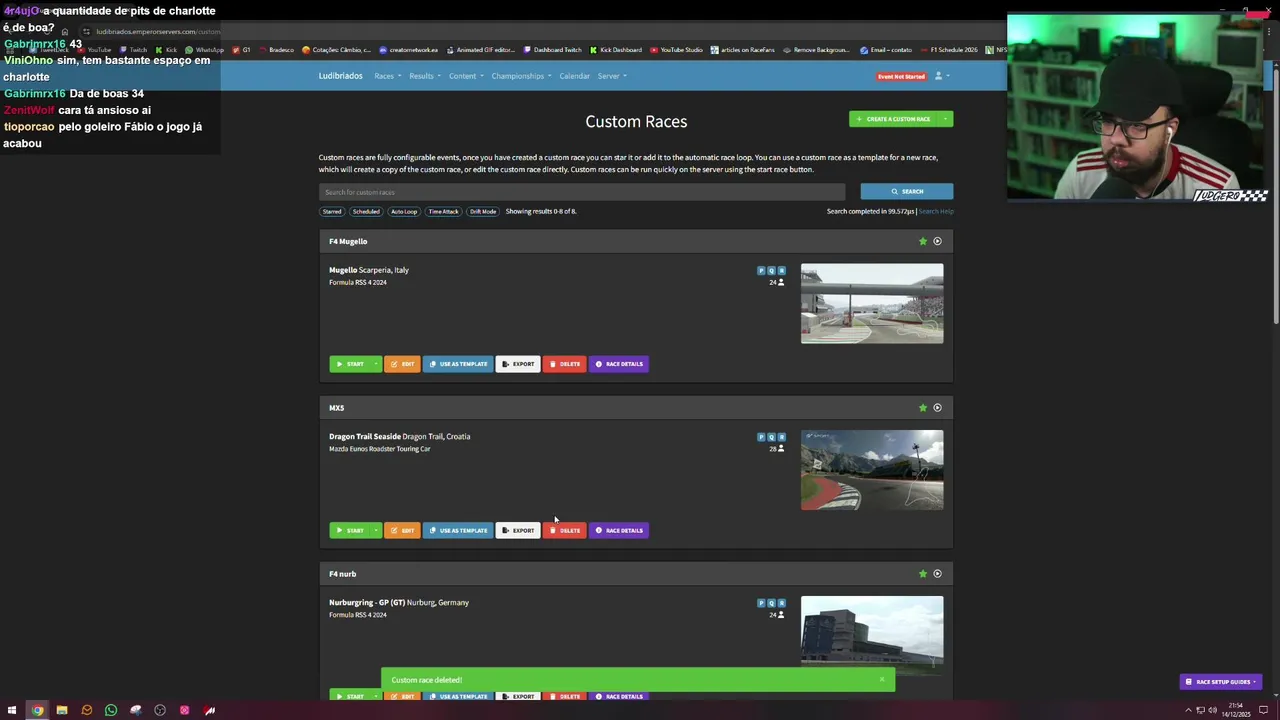This screenshot has width=1280, height=720.
Task: Use F4 Mugello as template
Action: (x=458, y=364)
